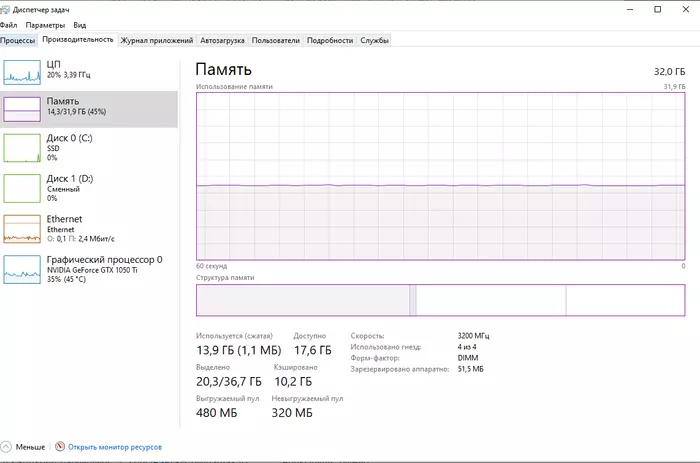Select the NVIDIA GeForce GTX 1050 Ti graph icon
The height and width of the screenshot is (463, 700).
[22, 268]
